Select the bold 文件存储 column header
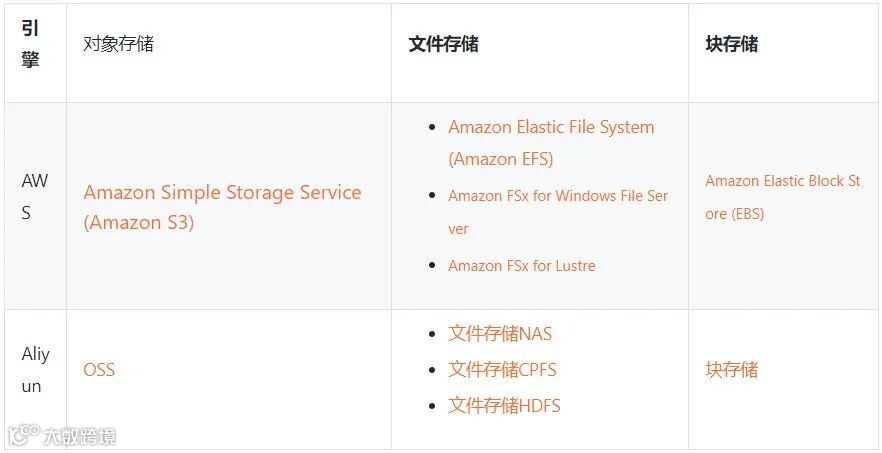Image resolution: width=882 pixels, height=453 pixels. click(x=443, y=45)
